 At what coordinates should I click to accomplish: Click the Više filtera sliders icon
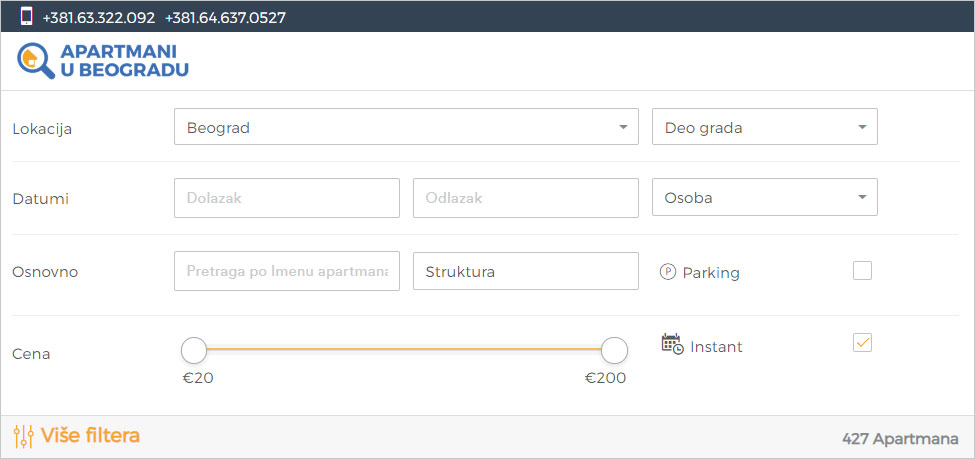(x=23, y=436)
